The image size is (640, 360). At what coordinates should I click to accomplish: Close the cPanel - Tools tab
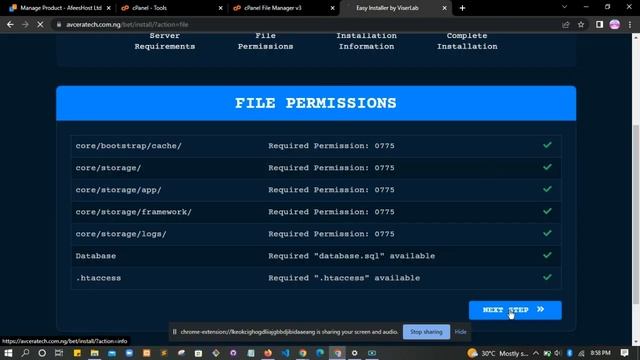click(x=221, y=8)
